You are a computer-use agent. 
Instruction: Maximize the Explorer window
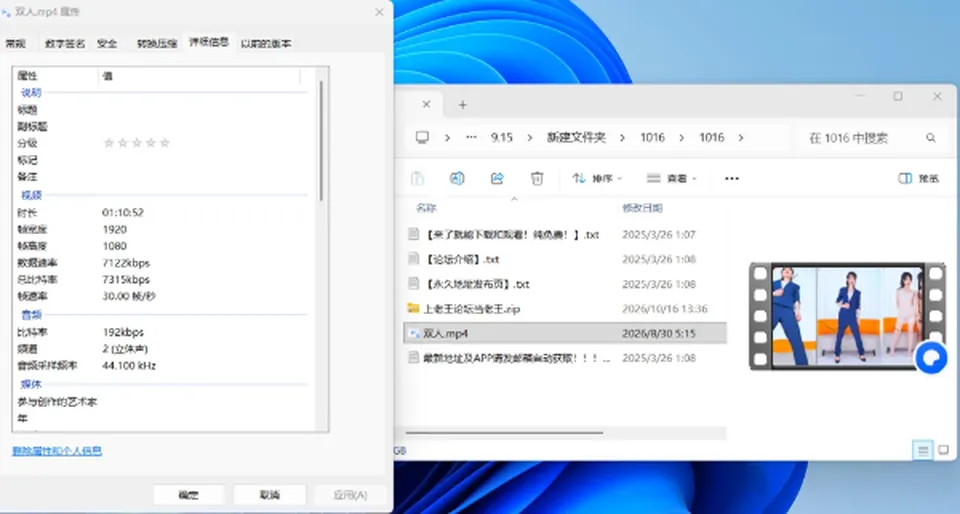[x=898, y=96]
